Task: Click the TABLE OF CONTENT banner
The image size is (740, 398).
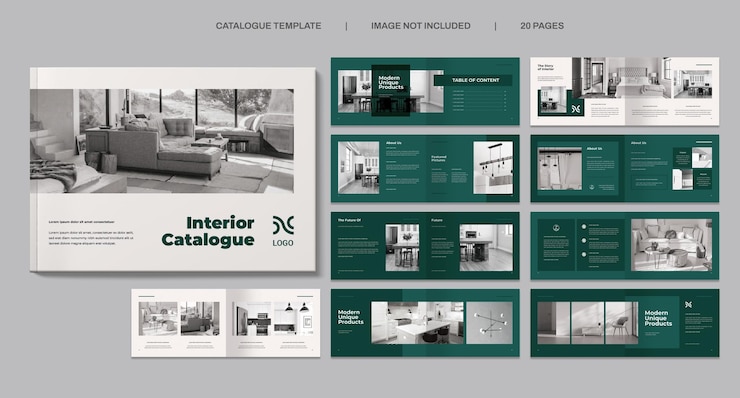Action: [x=473, y=80]
